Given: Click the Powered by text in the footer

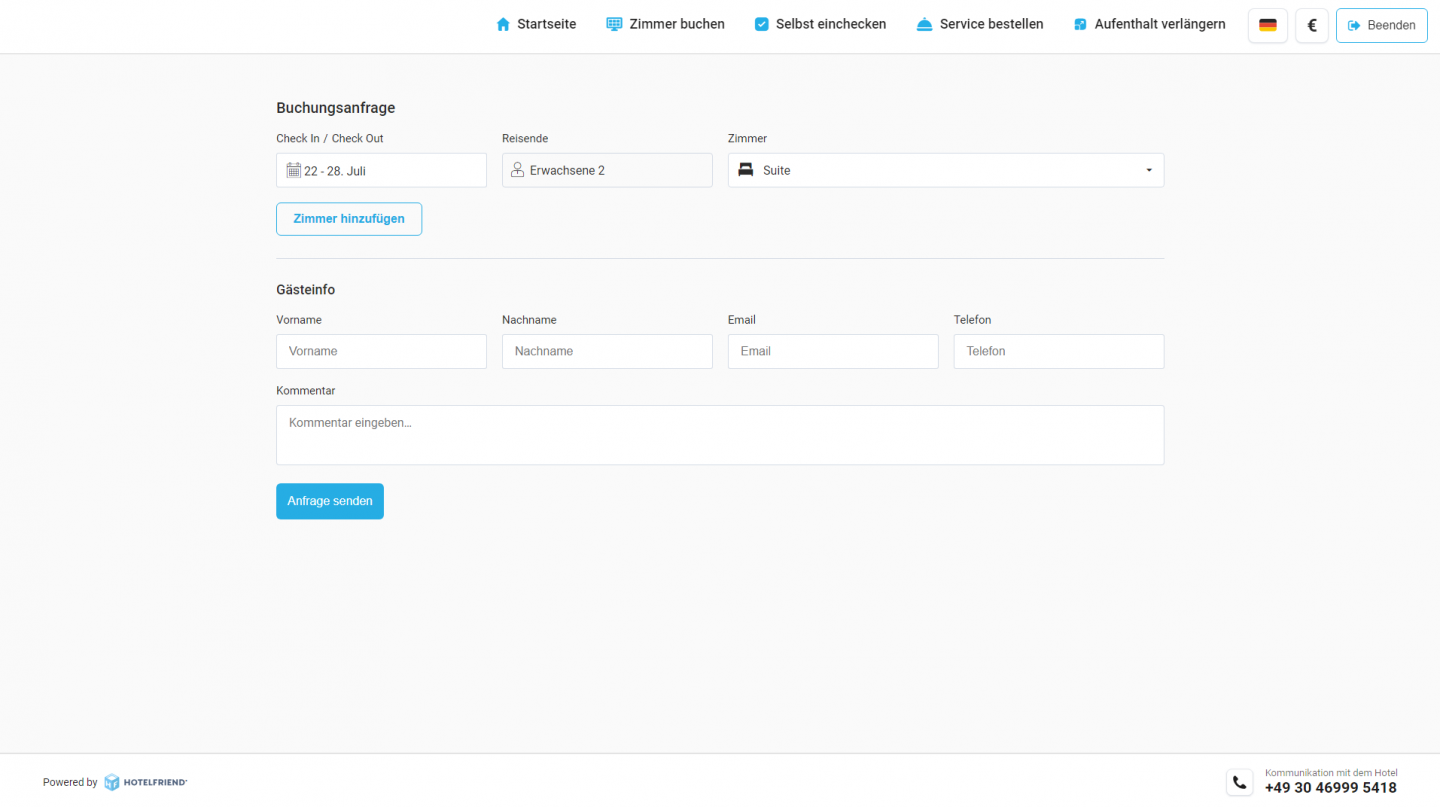Looking at the screenshot, I should [x=70, y=782].
